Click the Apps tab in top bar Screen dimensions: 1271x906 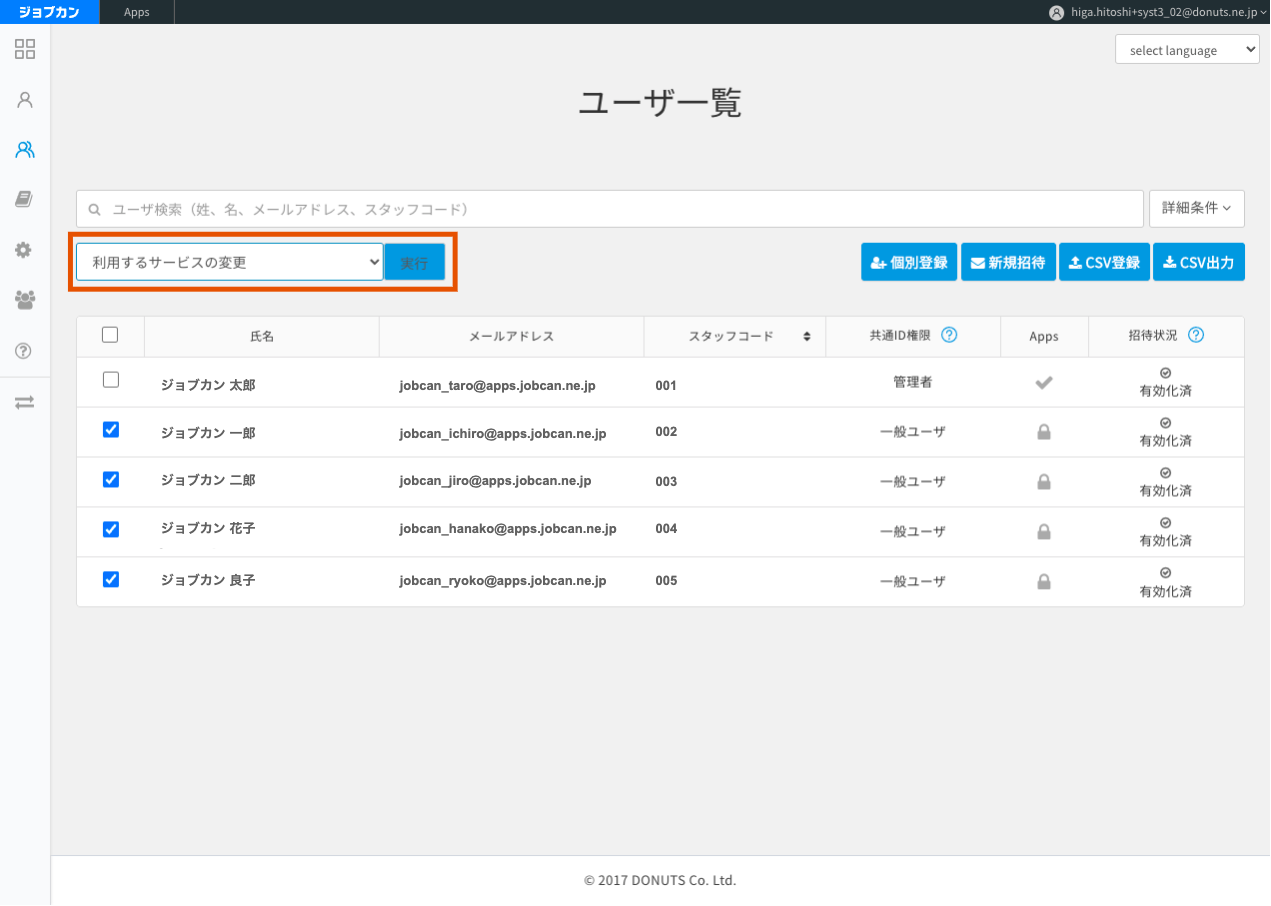(137, 12)
